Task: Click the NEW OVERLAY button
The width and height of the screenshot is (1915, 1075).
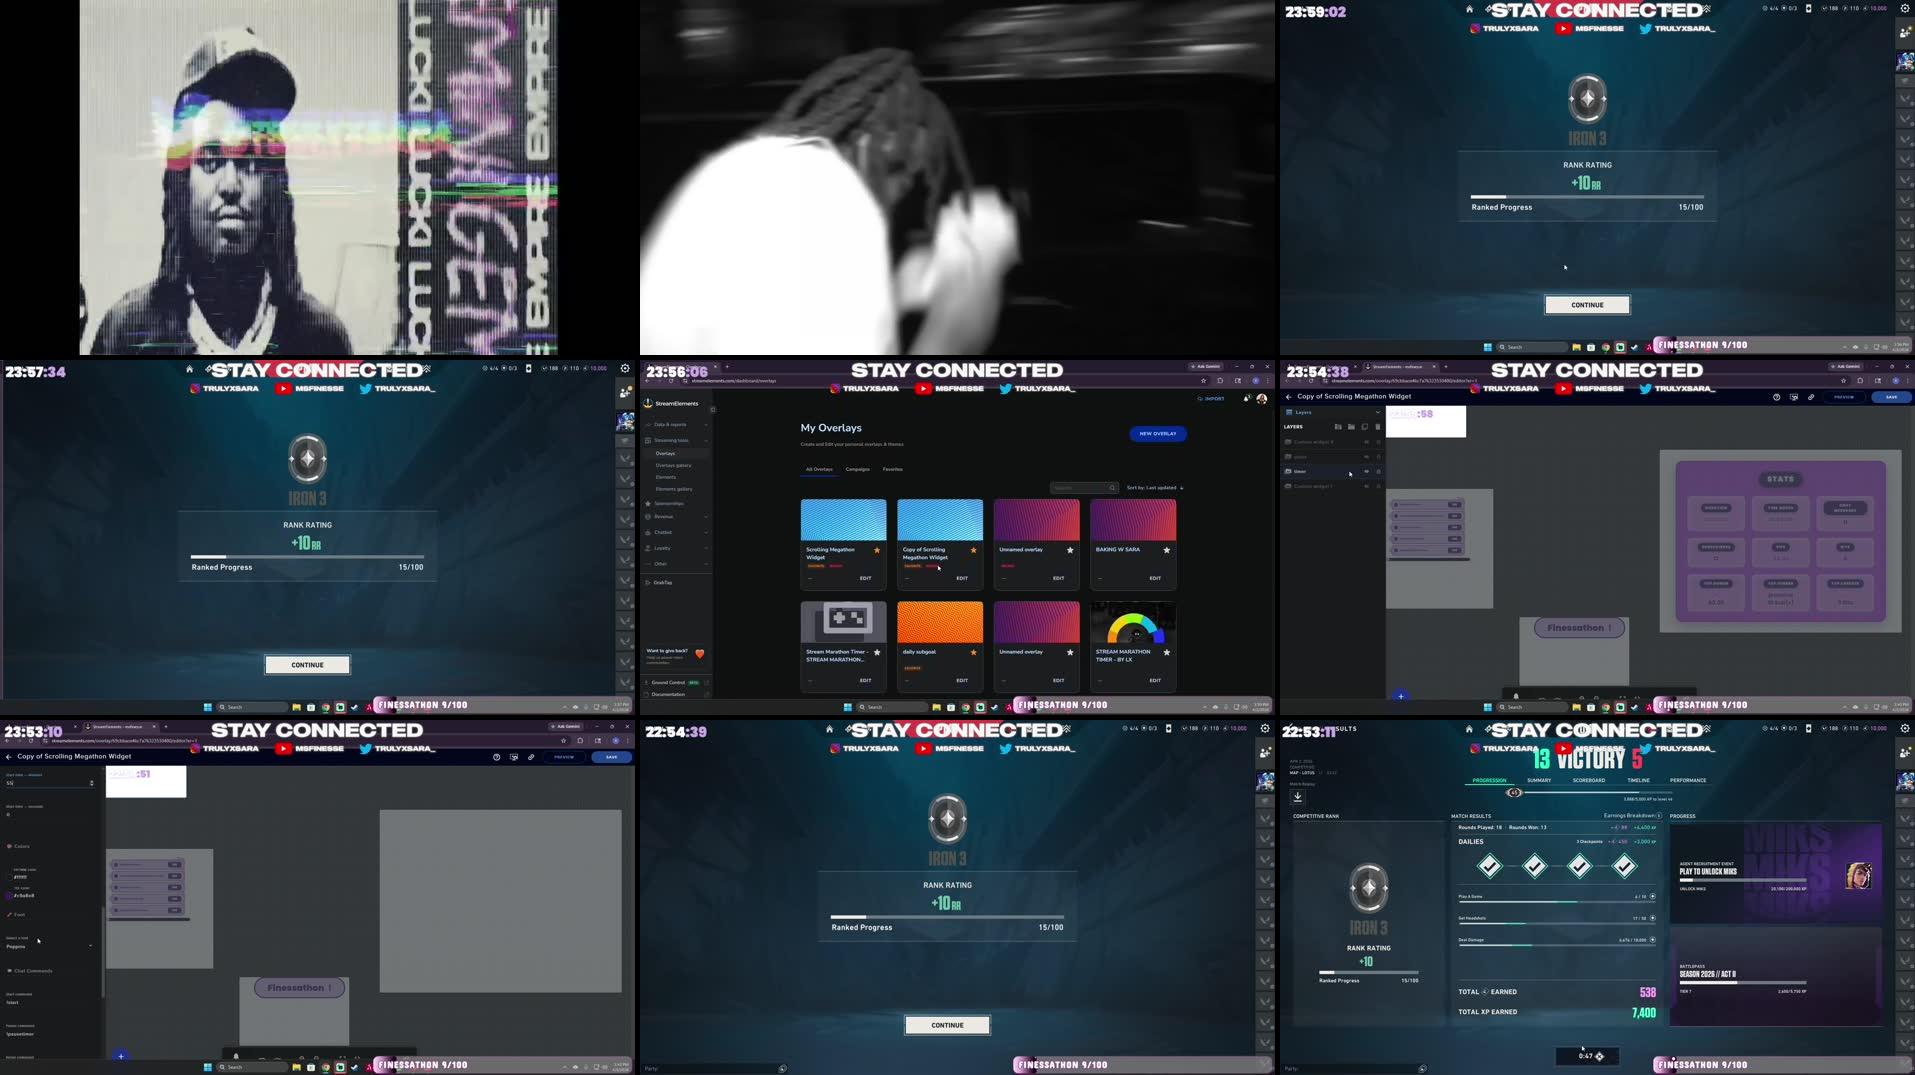Action: pyautogui.click(x=1157, y=434)
